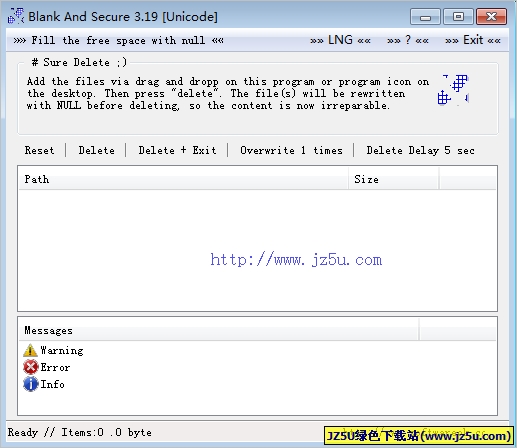Open the question mark help menu

[x=408, y=40]
